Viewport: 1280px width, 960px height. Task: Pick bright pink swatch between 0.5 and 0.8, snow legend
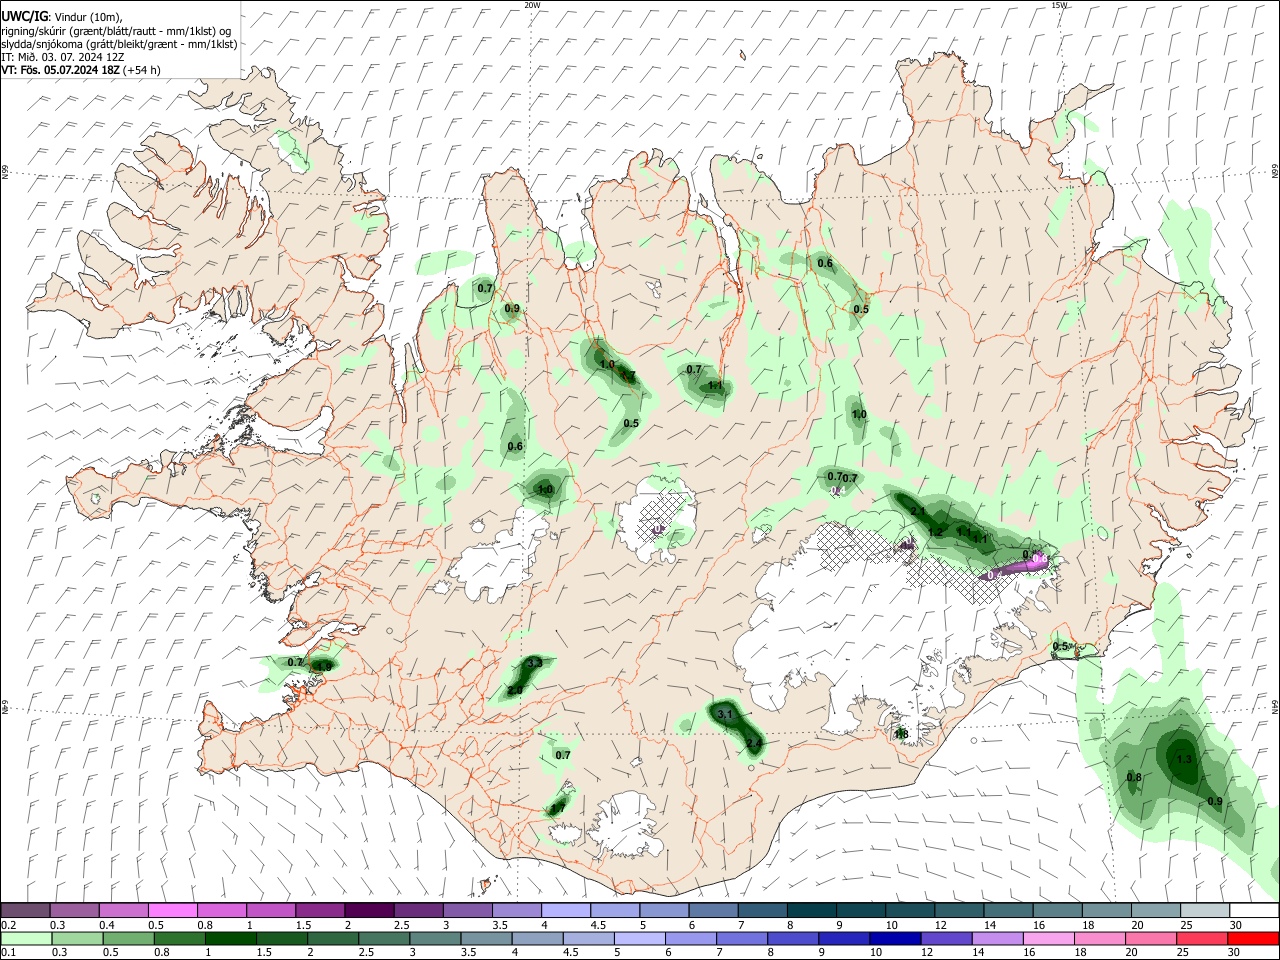[172, 910]
